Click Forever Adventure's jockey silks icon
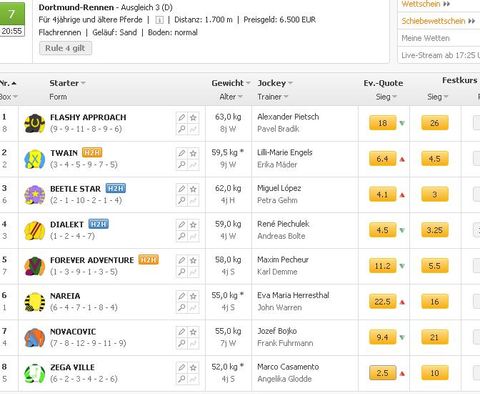This screenshot has height=394, width=480. (34, 266)
